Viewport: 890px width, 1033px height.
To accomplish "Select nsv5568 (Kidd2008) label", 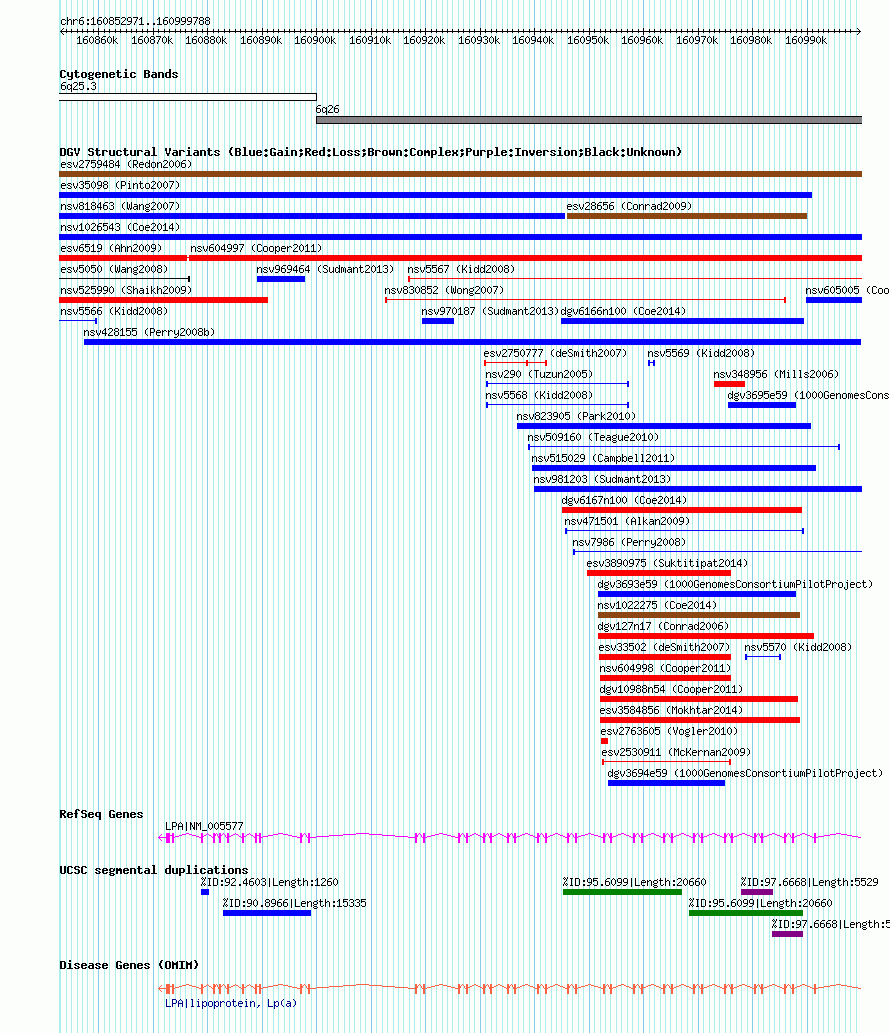I will [540, 396].
